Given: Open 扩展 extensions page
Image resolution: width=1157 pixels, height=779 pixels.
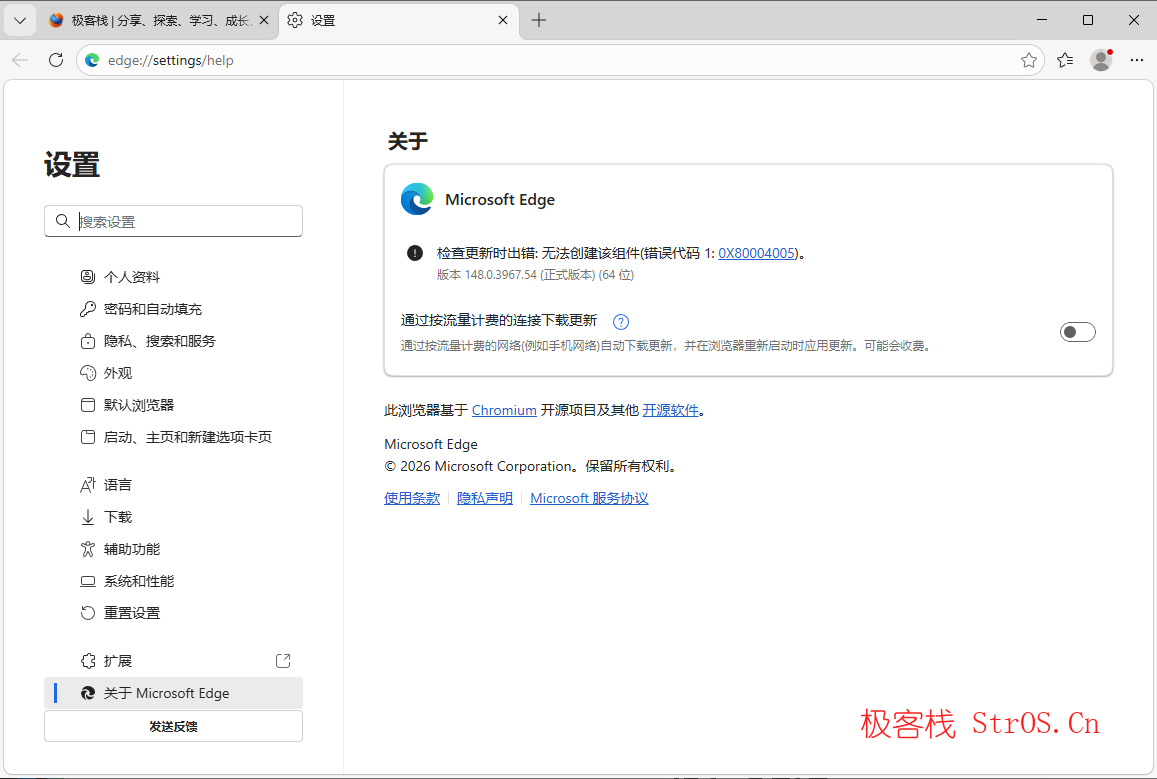Looking at the screenshot, I should [173, 661].
